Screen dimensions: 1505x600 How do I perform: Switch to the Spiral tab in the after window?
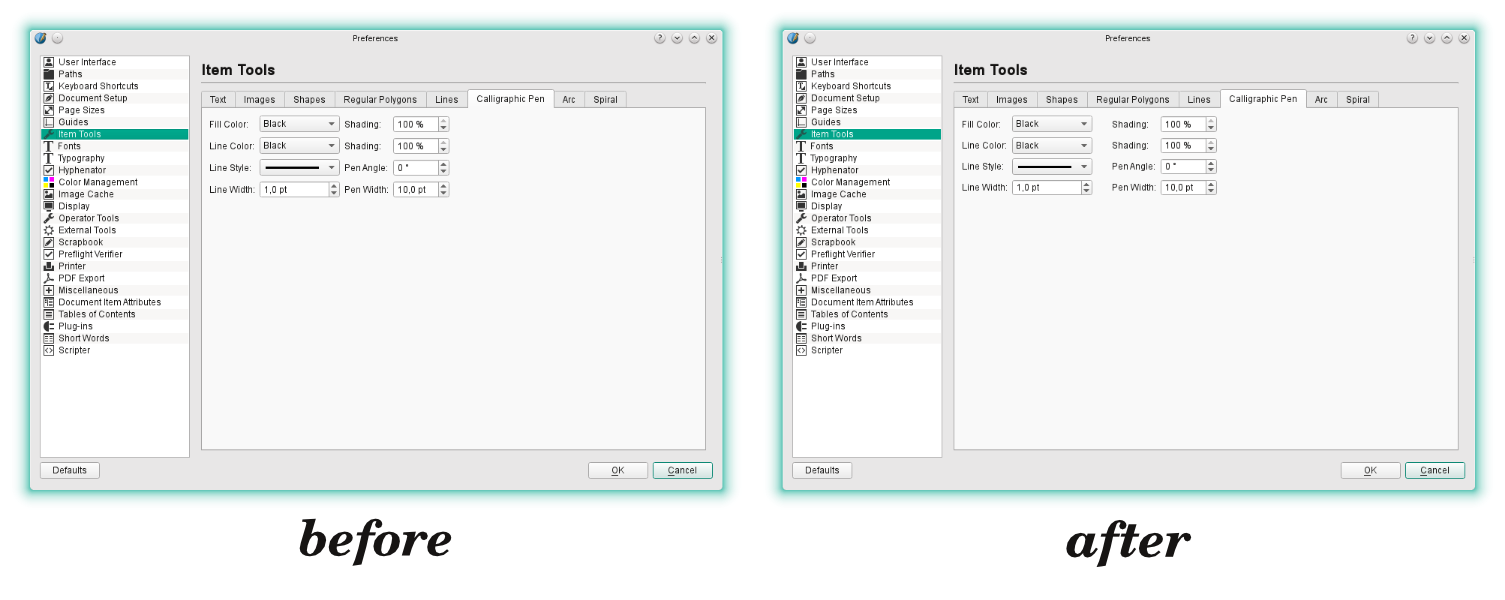pyautogui.click(x=1358, y=100)
